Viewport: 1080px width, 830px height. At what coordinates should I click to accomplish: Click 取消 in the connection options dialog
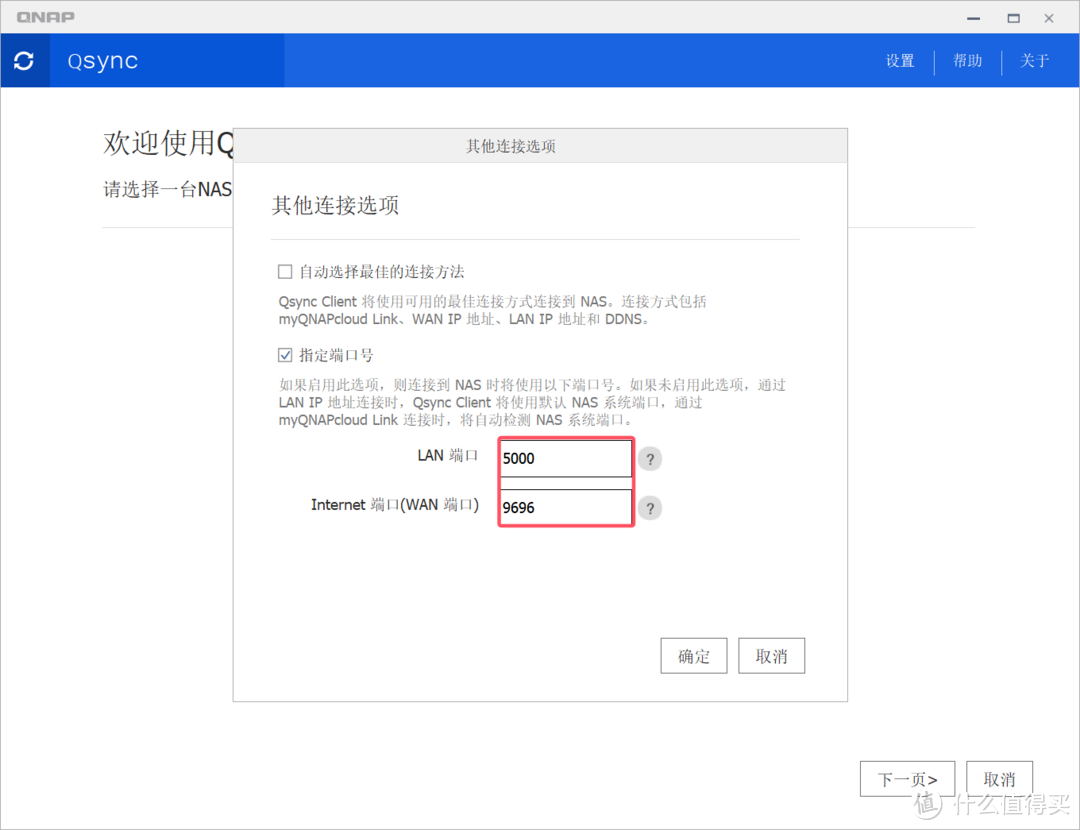pos(771,656)
